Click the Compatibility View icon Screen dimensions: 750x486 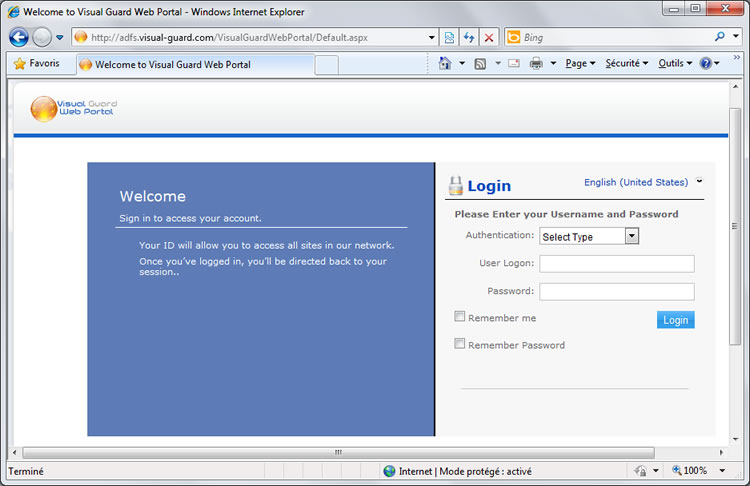coord(449,38)
